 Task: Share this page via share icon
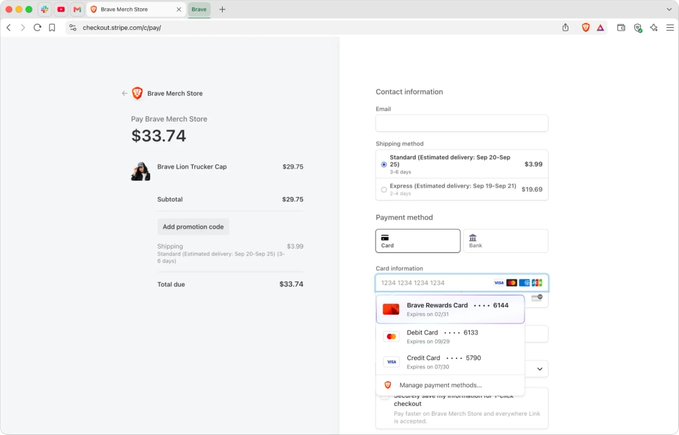click(x=565, y=27)
